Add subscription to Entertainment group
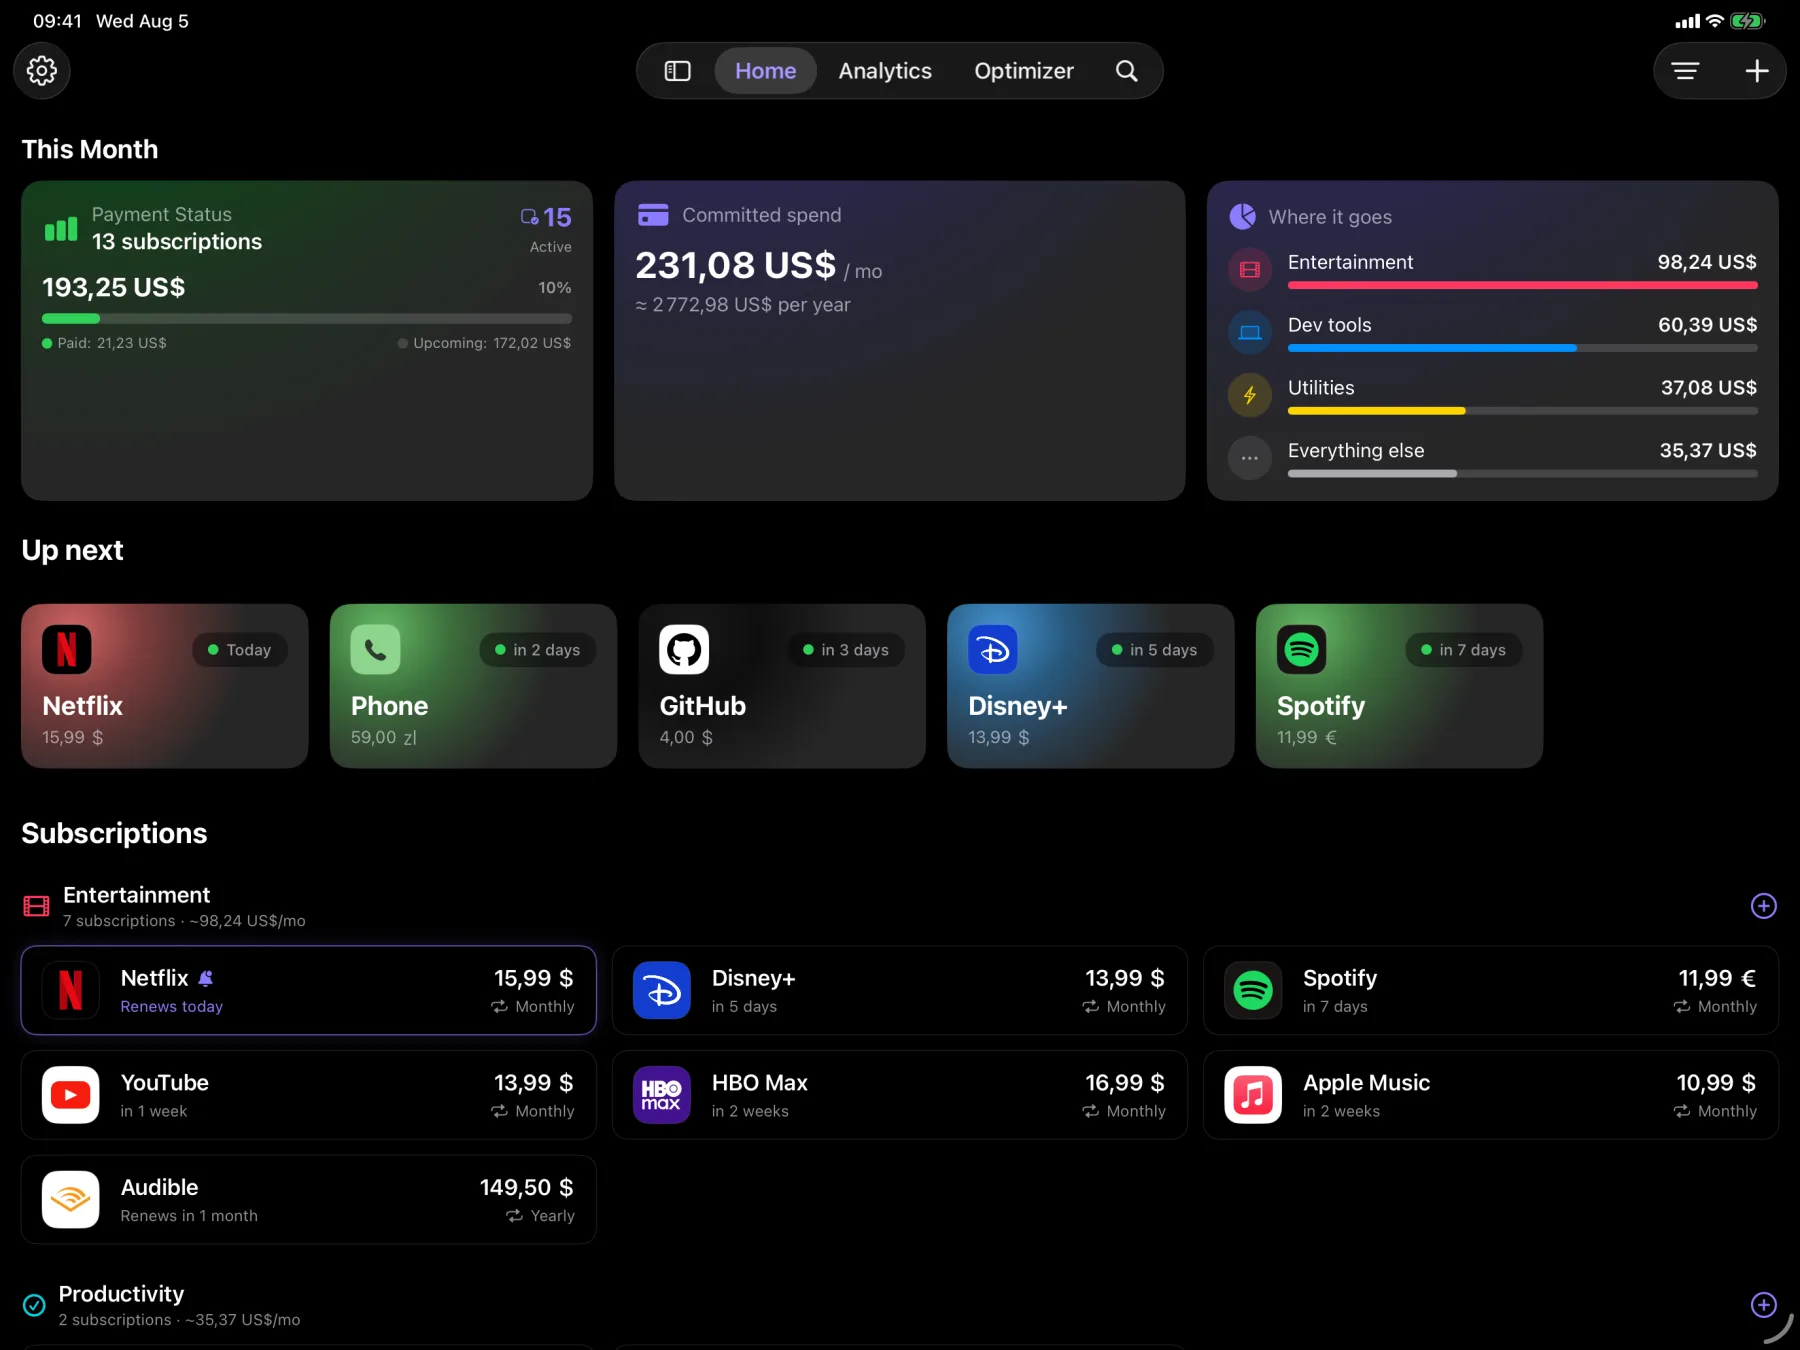Screen dimensions: 1800x1350 (x=1764, y=906)
